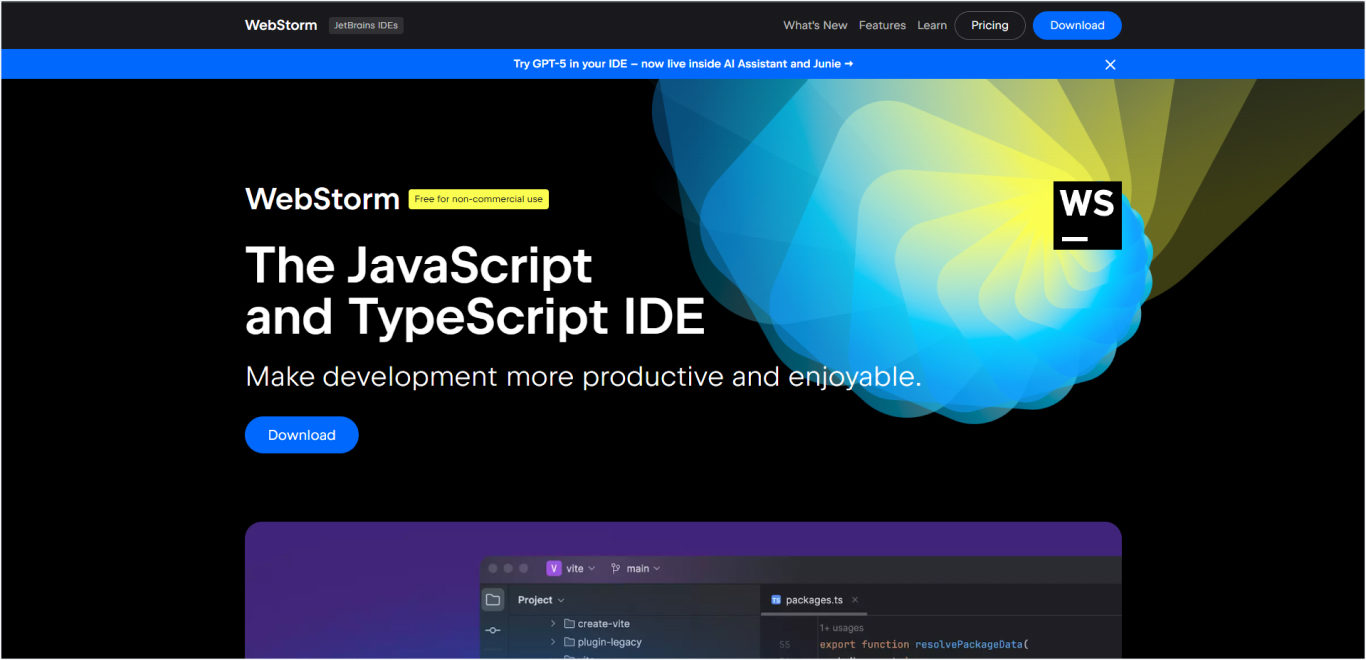Screen dimensions: 1366x660
Task: Open the main branch dropdown
Action: [x=657, y=568]
